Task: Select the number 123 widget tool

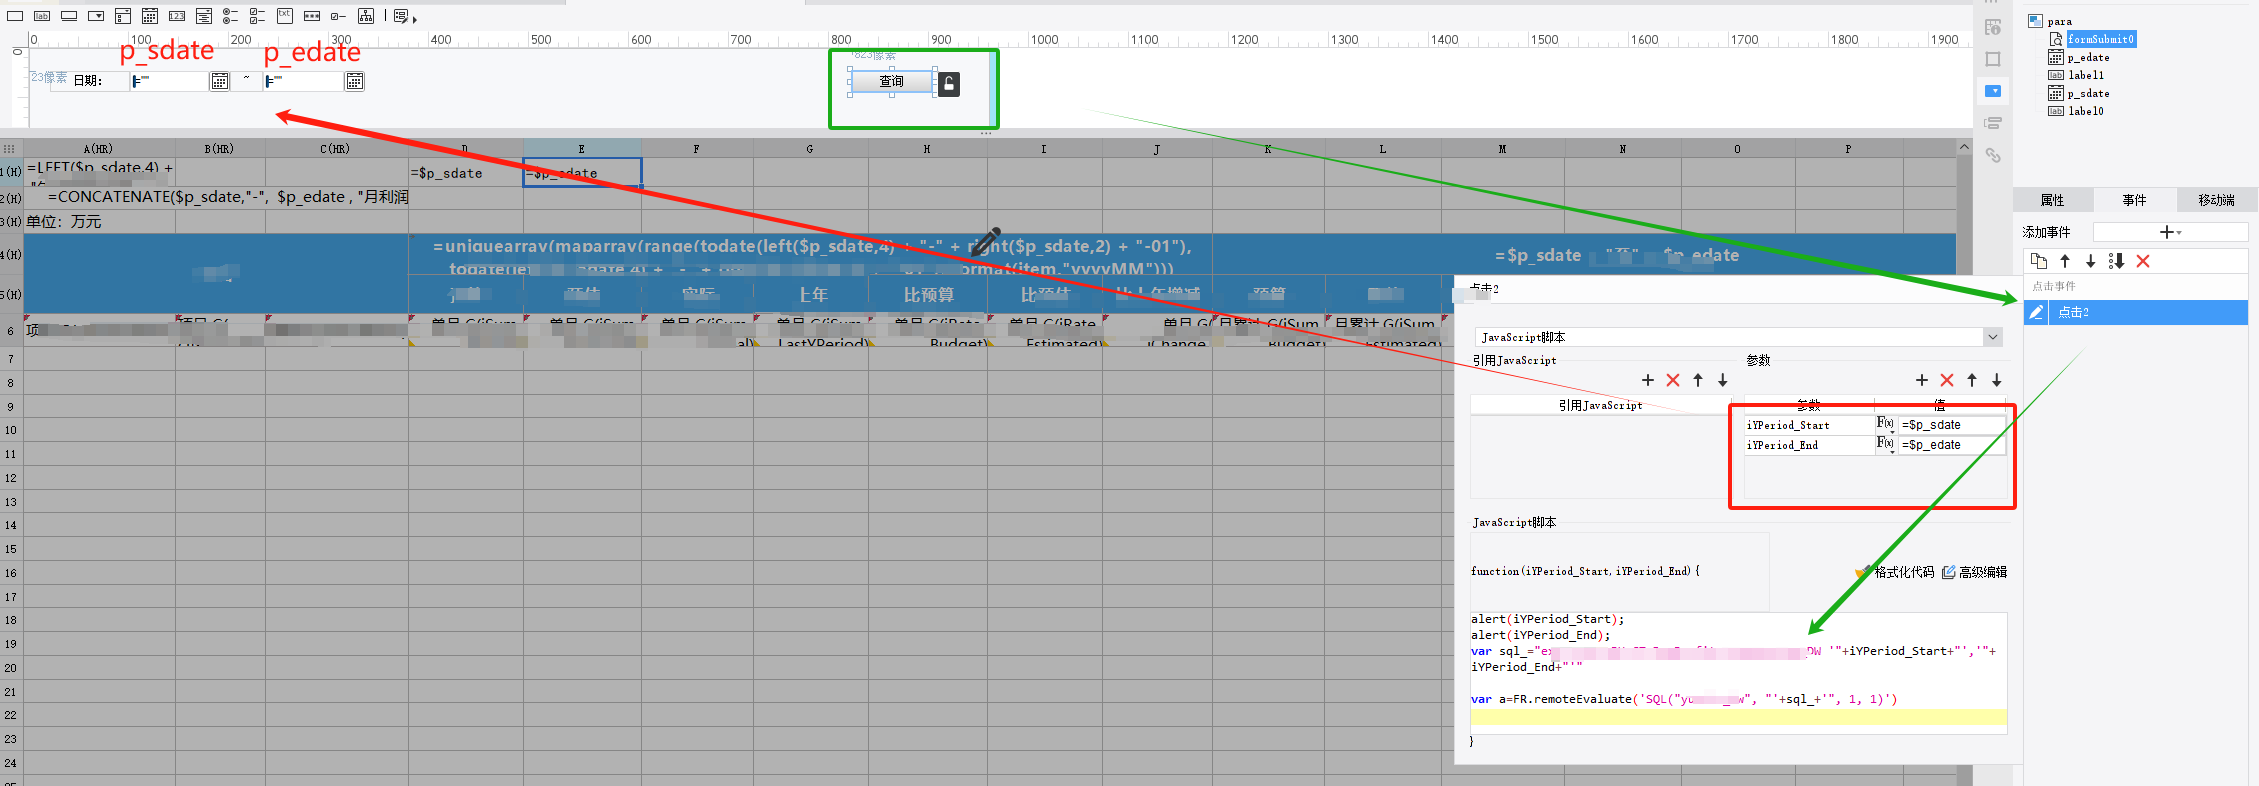Action: (177, 16)
